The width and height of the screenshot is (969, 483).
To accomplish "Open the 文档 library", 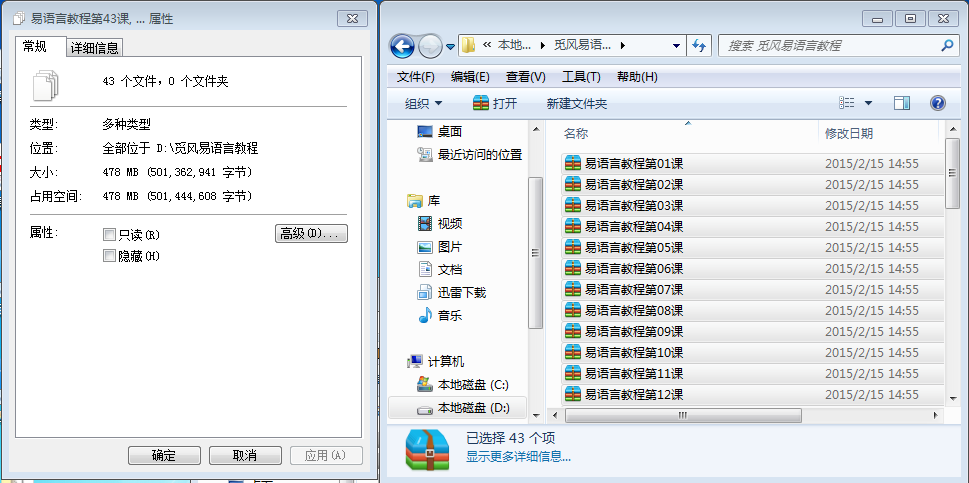I will point(450,269).
